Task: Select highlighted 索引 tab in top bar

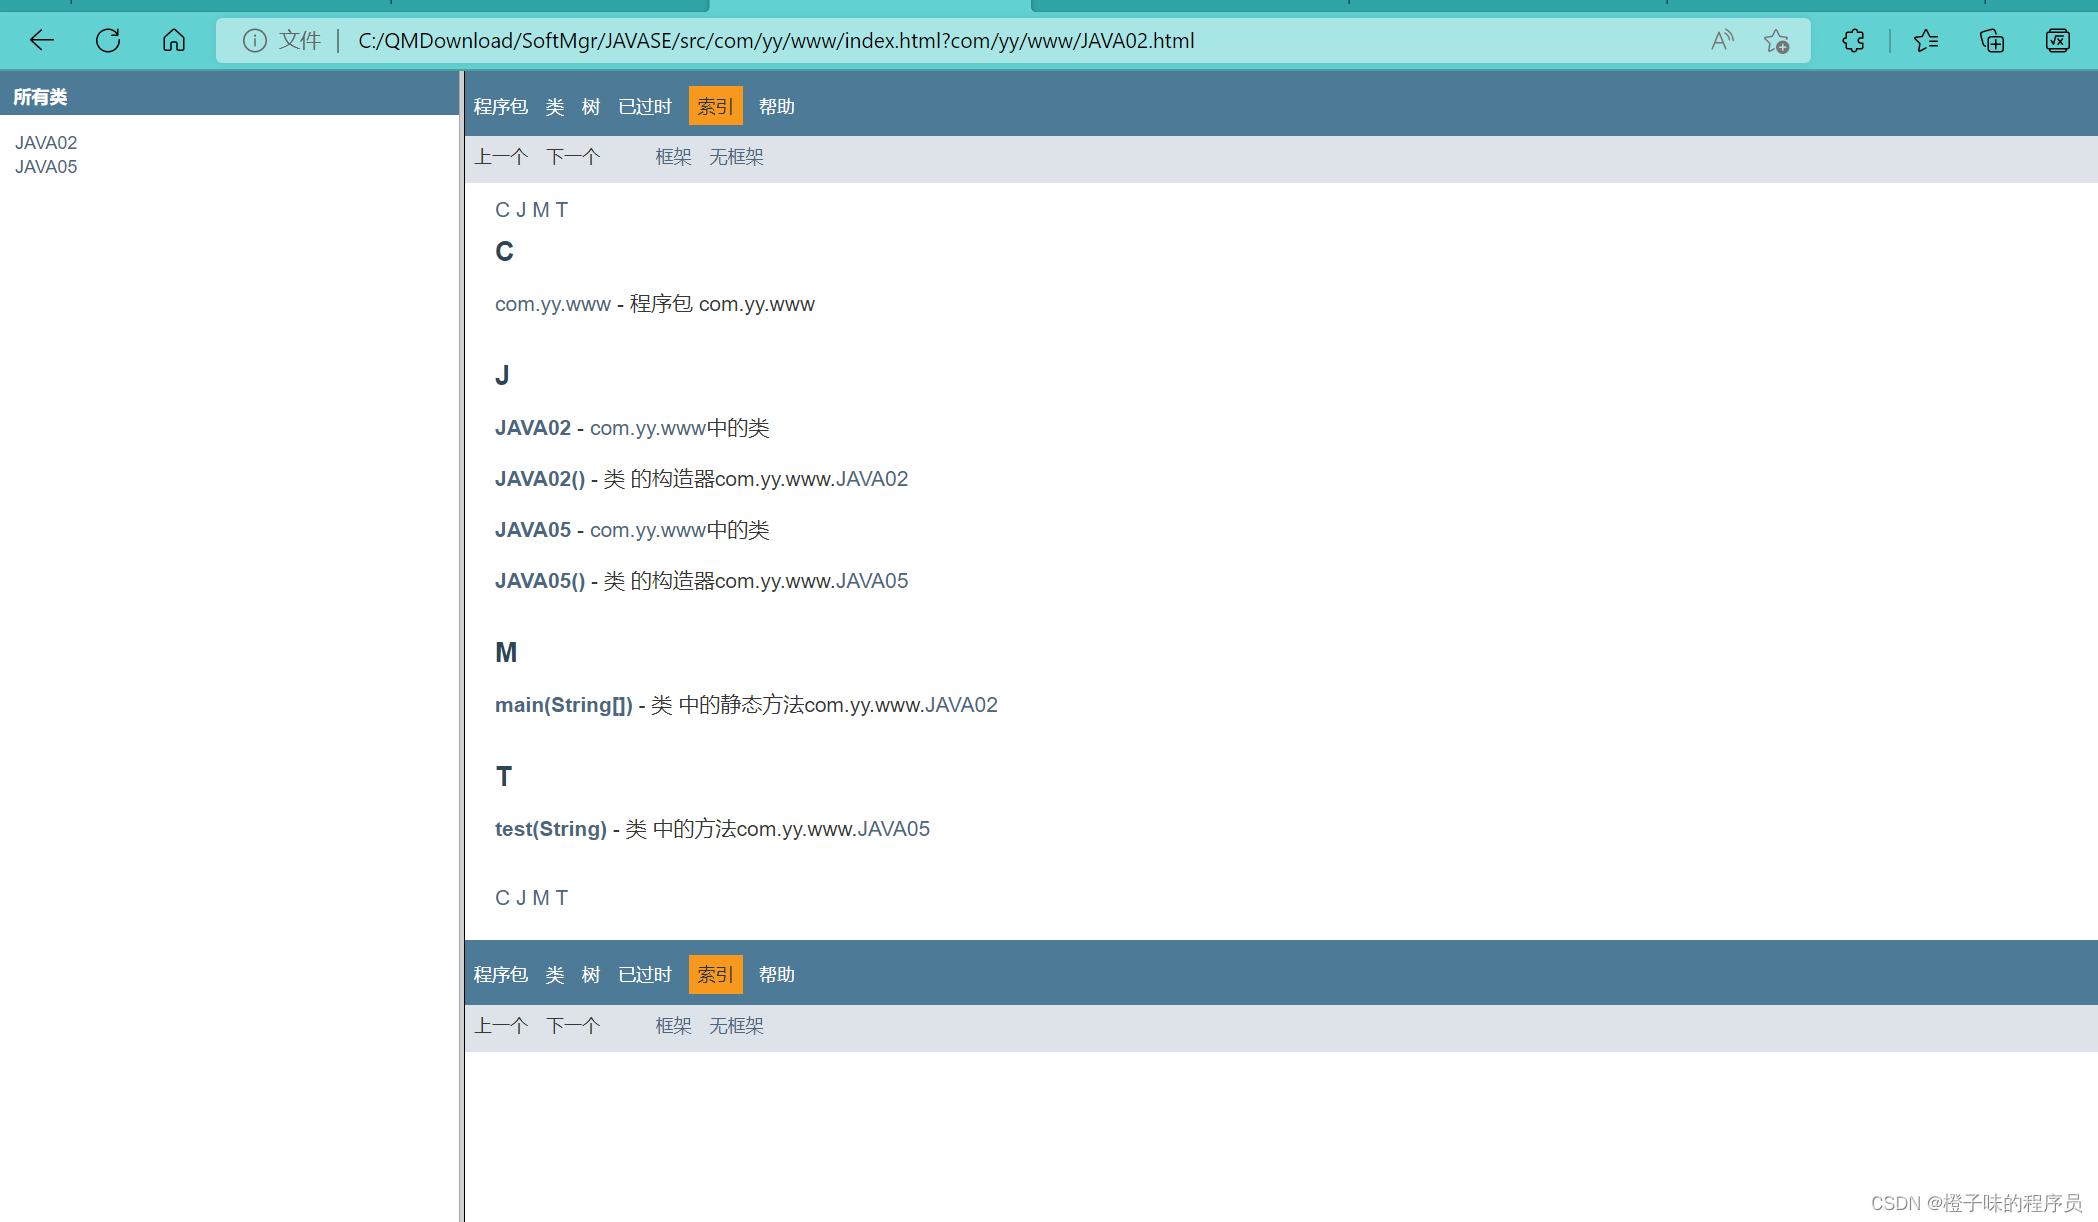Action: (716, 107)
